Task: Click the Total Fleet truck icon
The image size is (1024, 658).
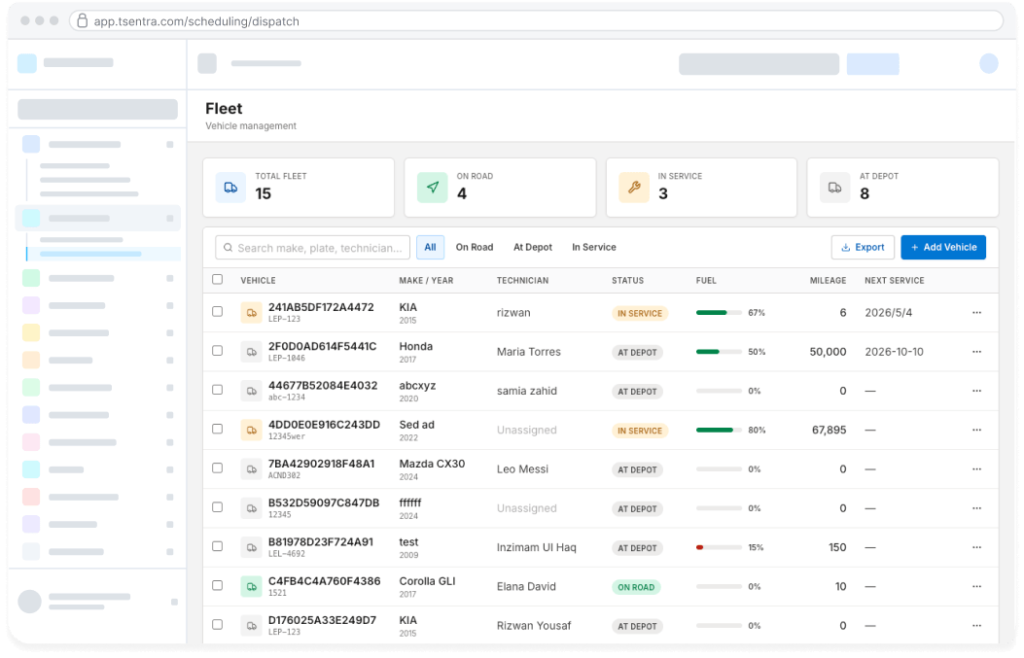Action: pyautogui.click(x=231, y=187)
